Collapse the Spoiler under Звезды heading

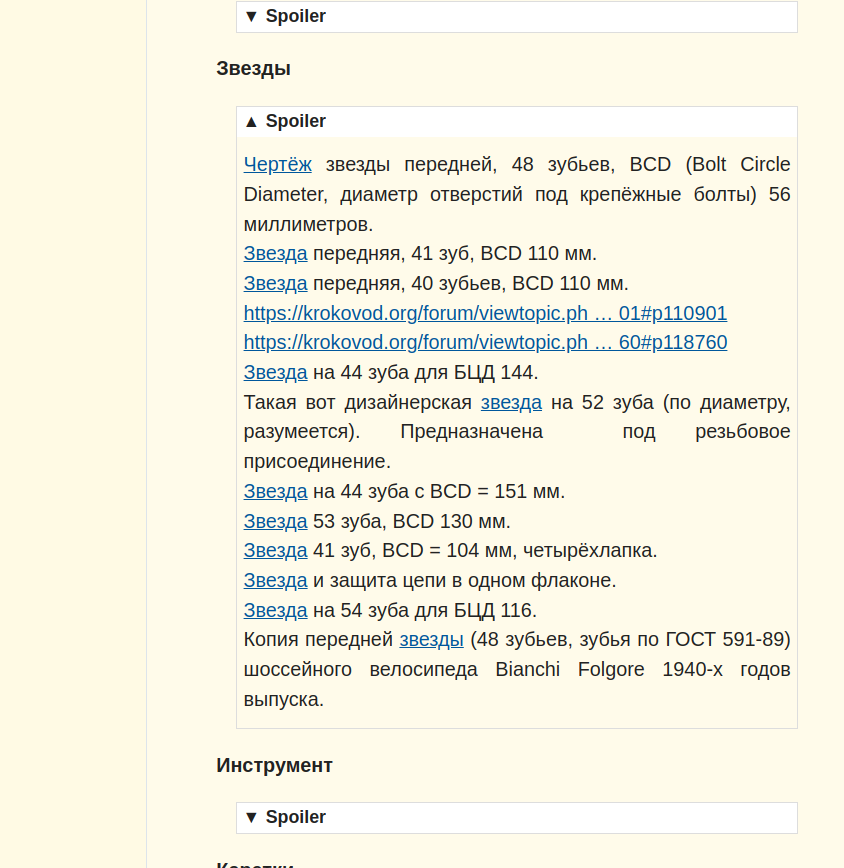coord(286,121)
